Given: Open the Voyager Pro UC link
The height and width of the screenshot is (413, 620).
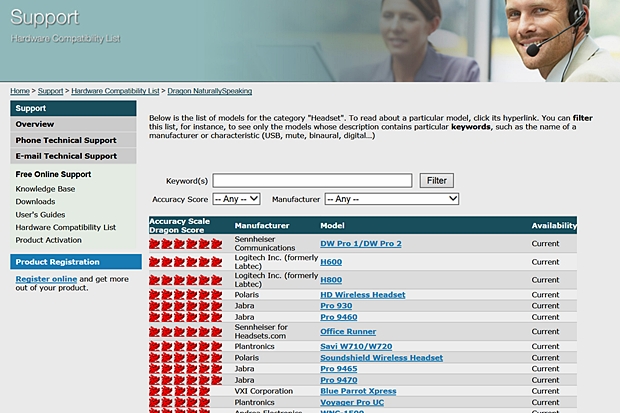Looking at the screenshot, I should pos(352,402).
